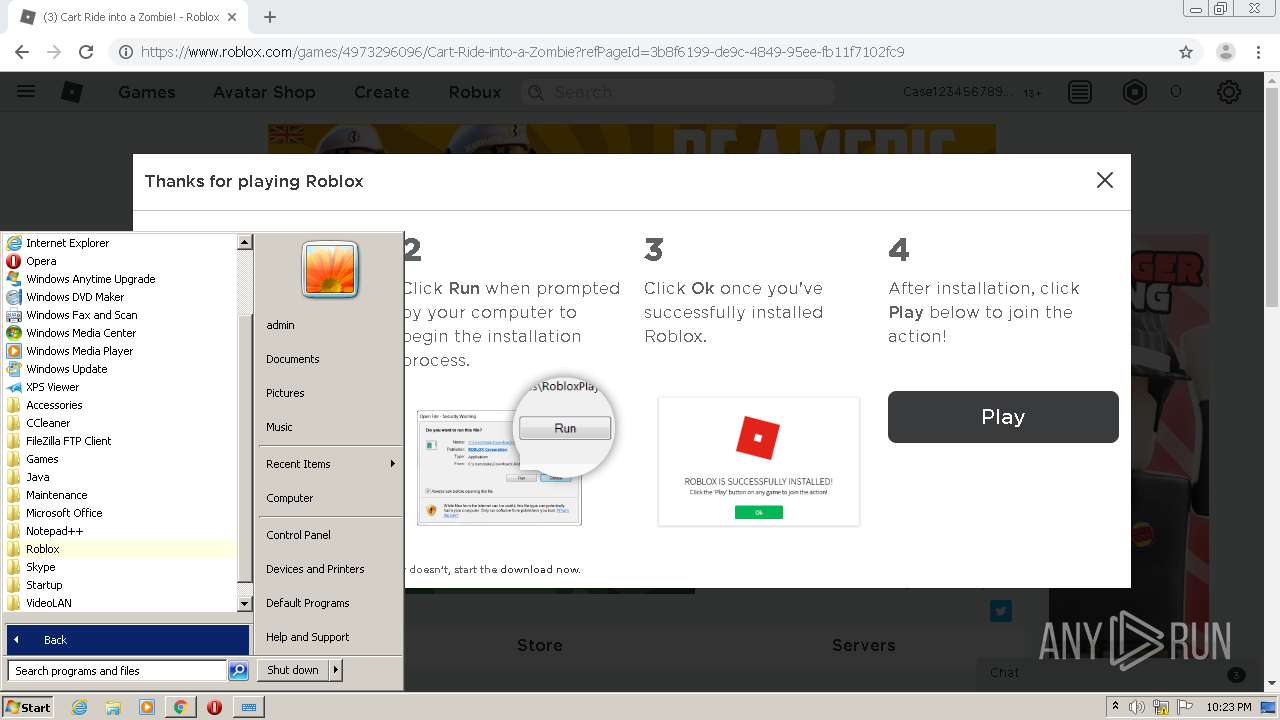The image size is (1280, 720).
Task: Open a new Chrome tab
Action: click(x=270, y=17)
